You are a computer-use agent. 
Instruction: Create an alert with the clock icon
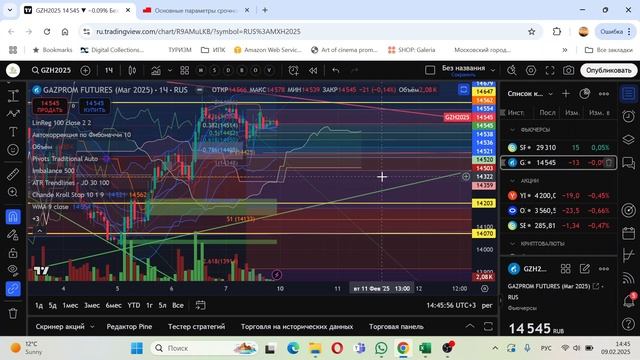click(293, 70)
